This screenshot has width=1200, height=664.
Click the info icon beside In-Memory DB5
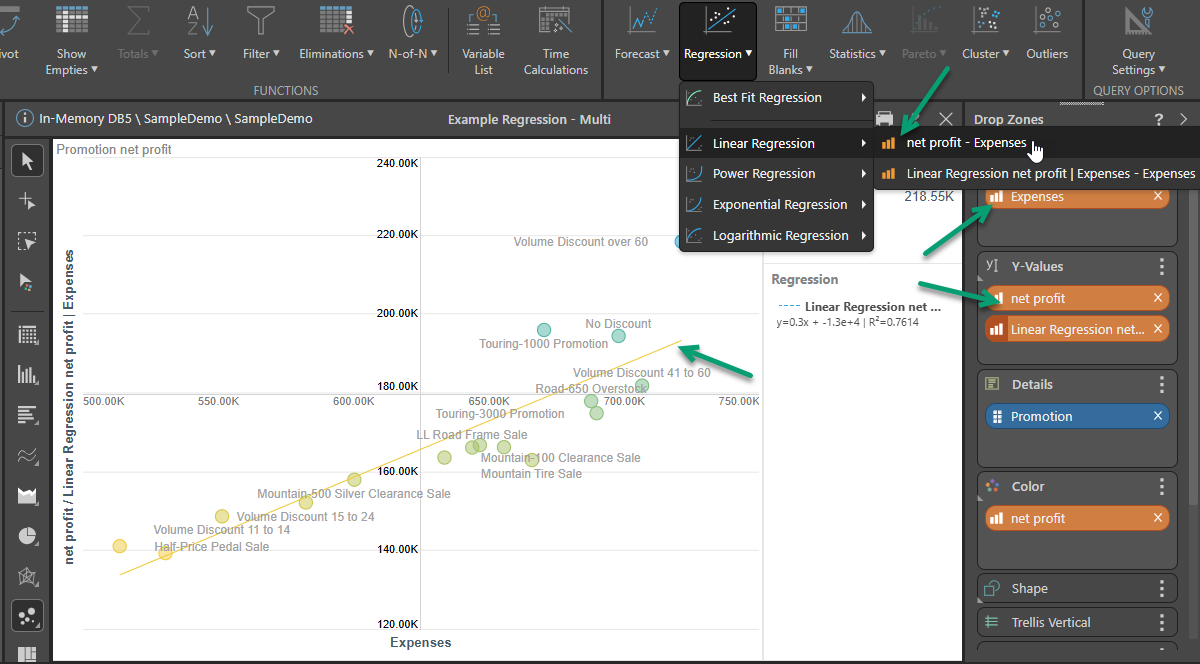click(25, 119)
